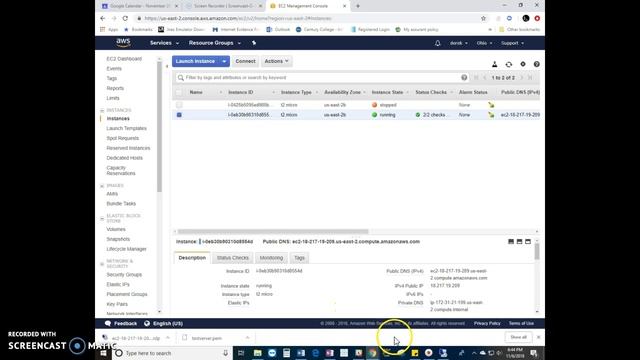Switch to the Monitoring tab

tap(271, 258)
